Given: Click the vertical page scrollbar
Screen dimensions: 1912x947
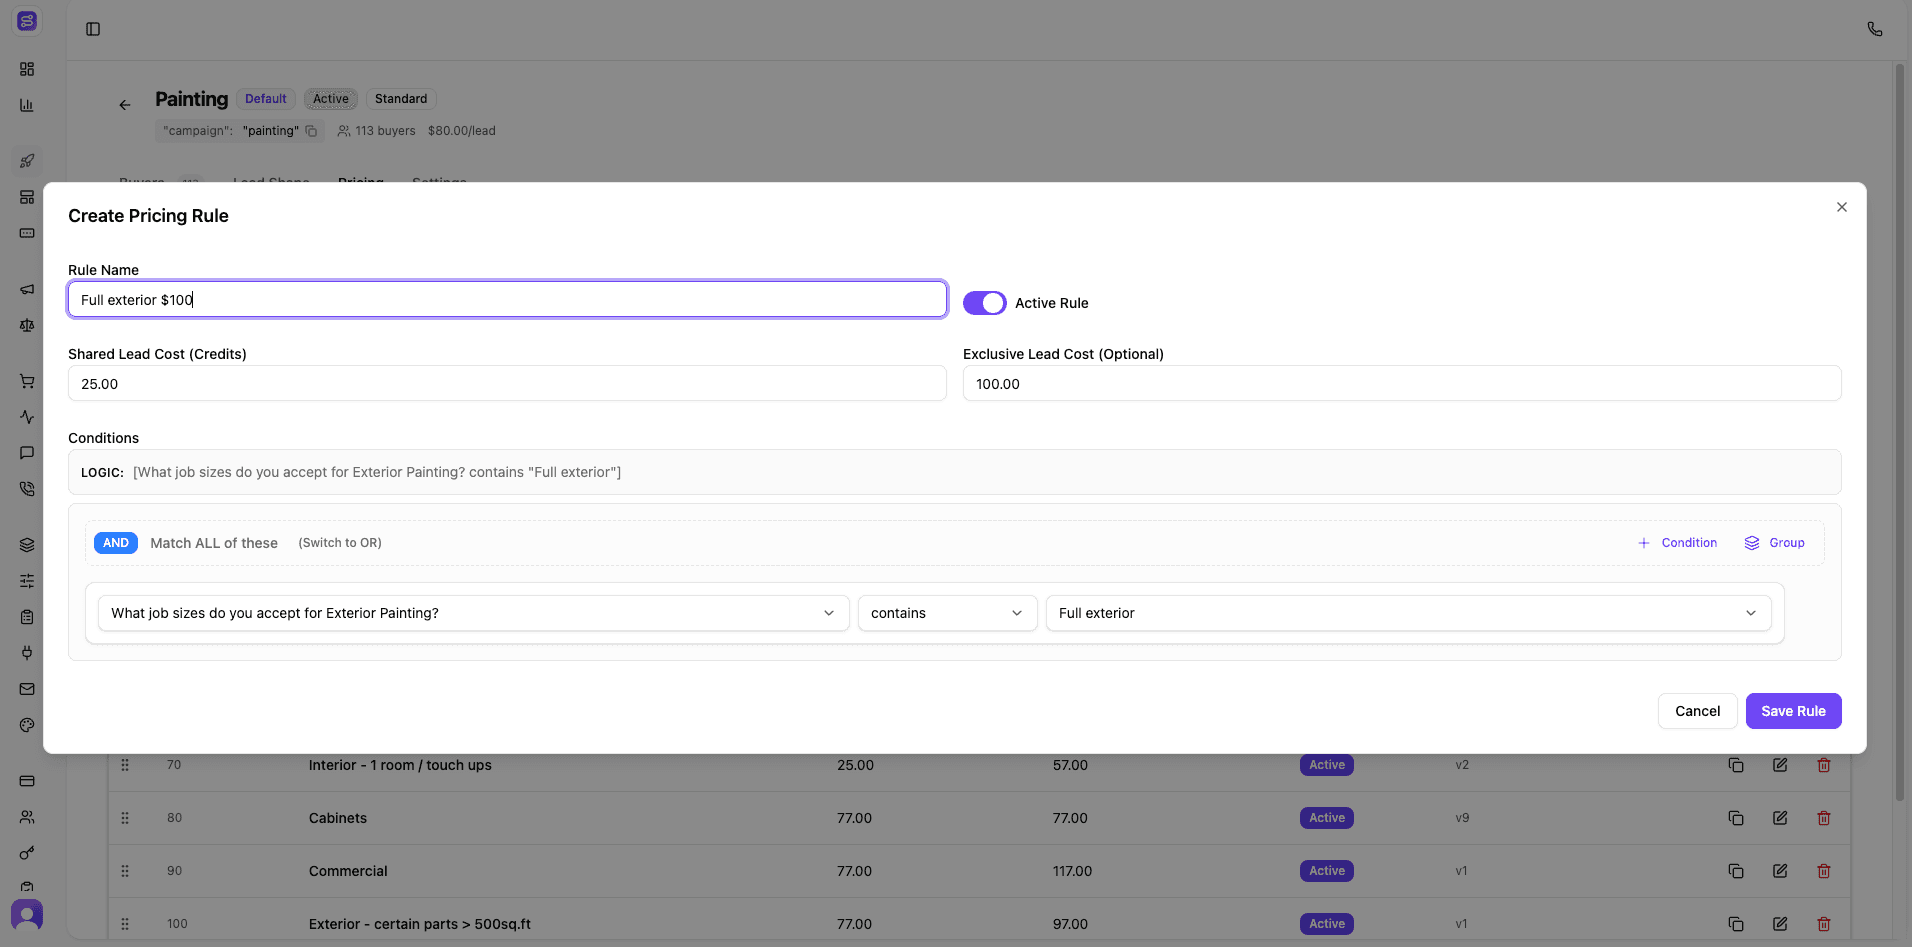Looking at the screenshot, I should pyautogui.click(x=1900, y=432).
